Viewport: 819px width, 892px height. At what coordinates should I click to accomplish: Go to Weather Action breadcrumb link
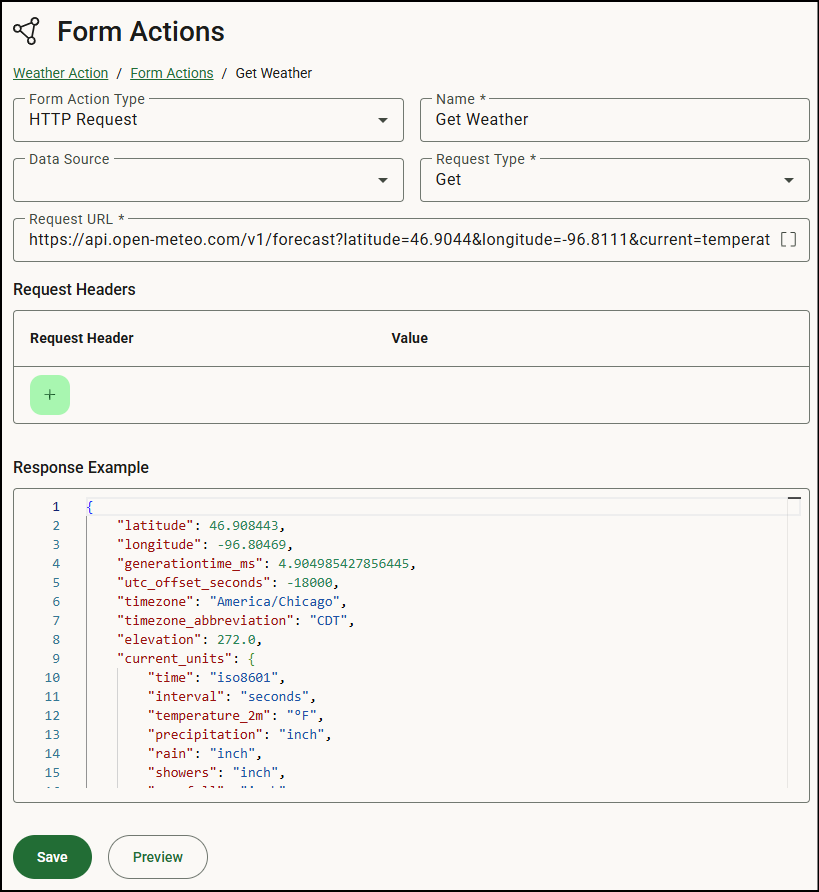pyautogui.click(x=61, y=73)
